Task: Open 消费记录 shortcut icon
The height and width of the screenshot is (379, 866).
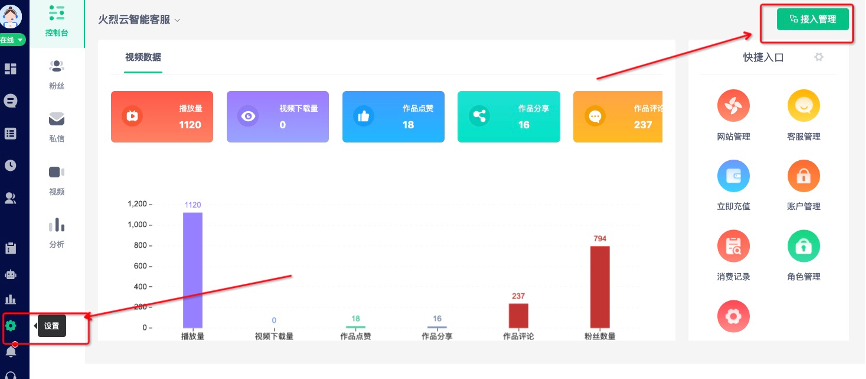Action: [733, 246]
